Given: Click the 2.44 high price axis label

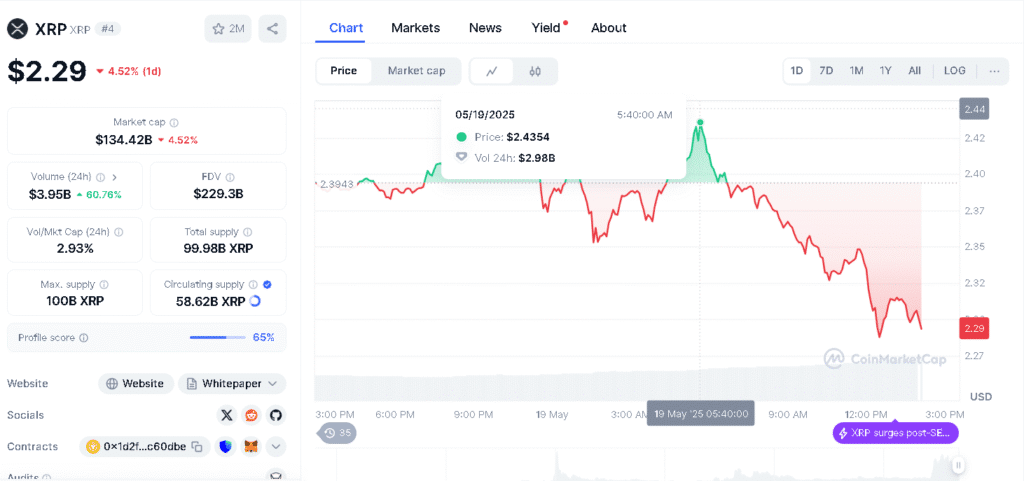Looking at the screenshot, I should (974, 108).
